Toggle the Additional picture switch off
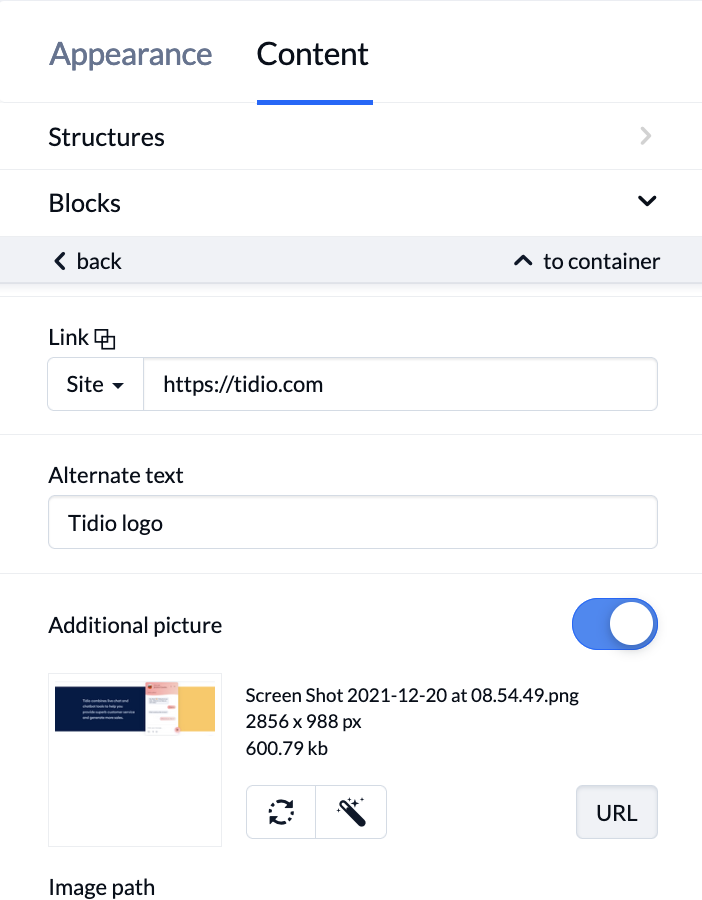The image size is (702, 900). (615, 624)
